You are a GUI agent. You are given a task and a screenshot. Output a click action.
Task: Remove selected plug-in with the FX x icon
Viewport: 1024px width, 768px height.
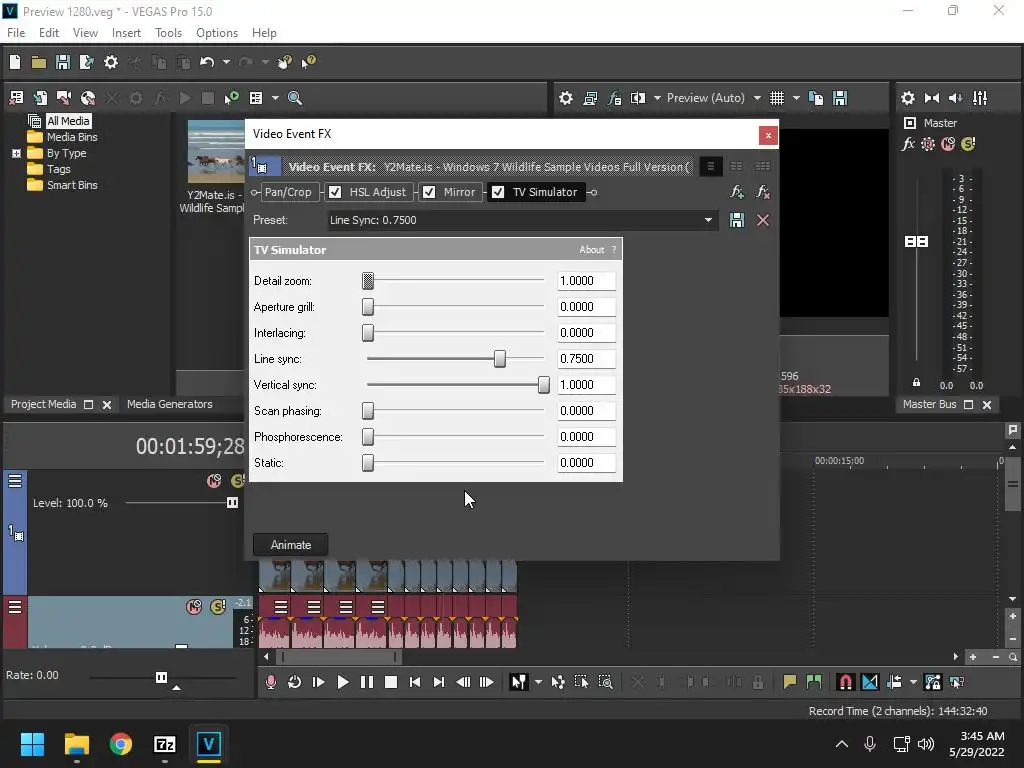pyautogui.click(x=762, y=192)
